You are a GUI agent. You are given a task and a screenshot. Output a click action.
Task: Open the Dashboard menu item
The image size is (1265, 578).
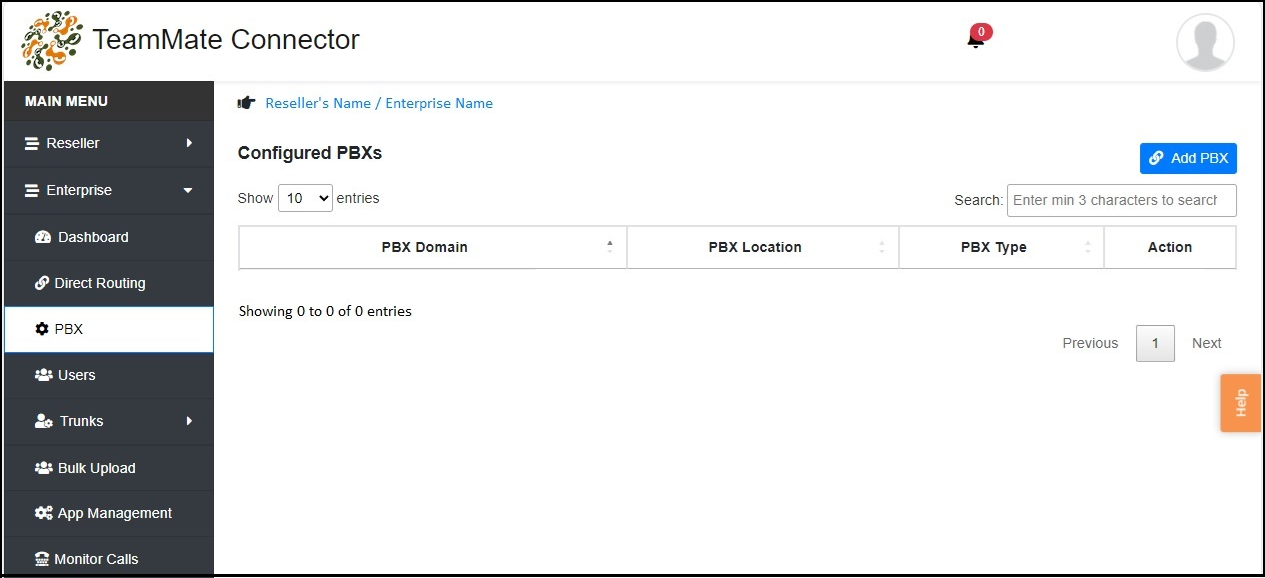point(109,237)
